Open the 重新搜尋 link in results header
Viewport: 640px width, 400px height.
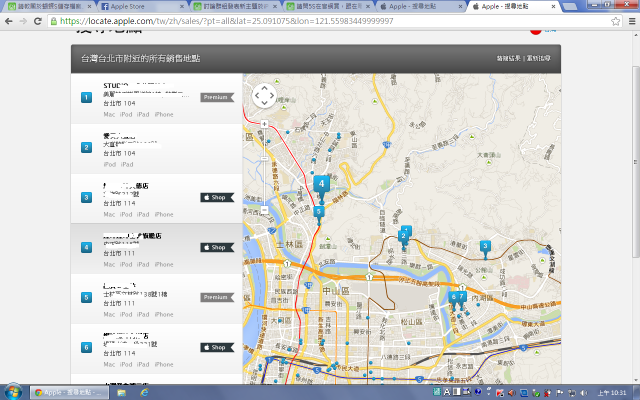click(x=538, y=58)
